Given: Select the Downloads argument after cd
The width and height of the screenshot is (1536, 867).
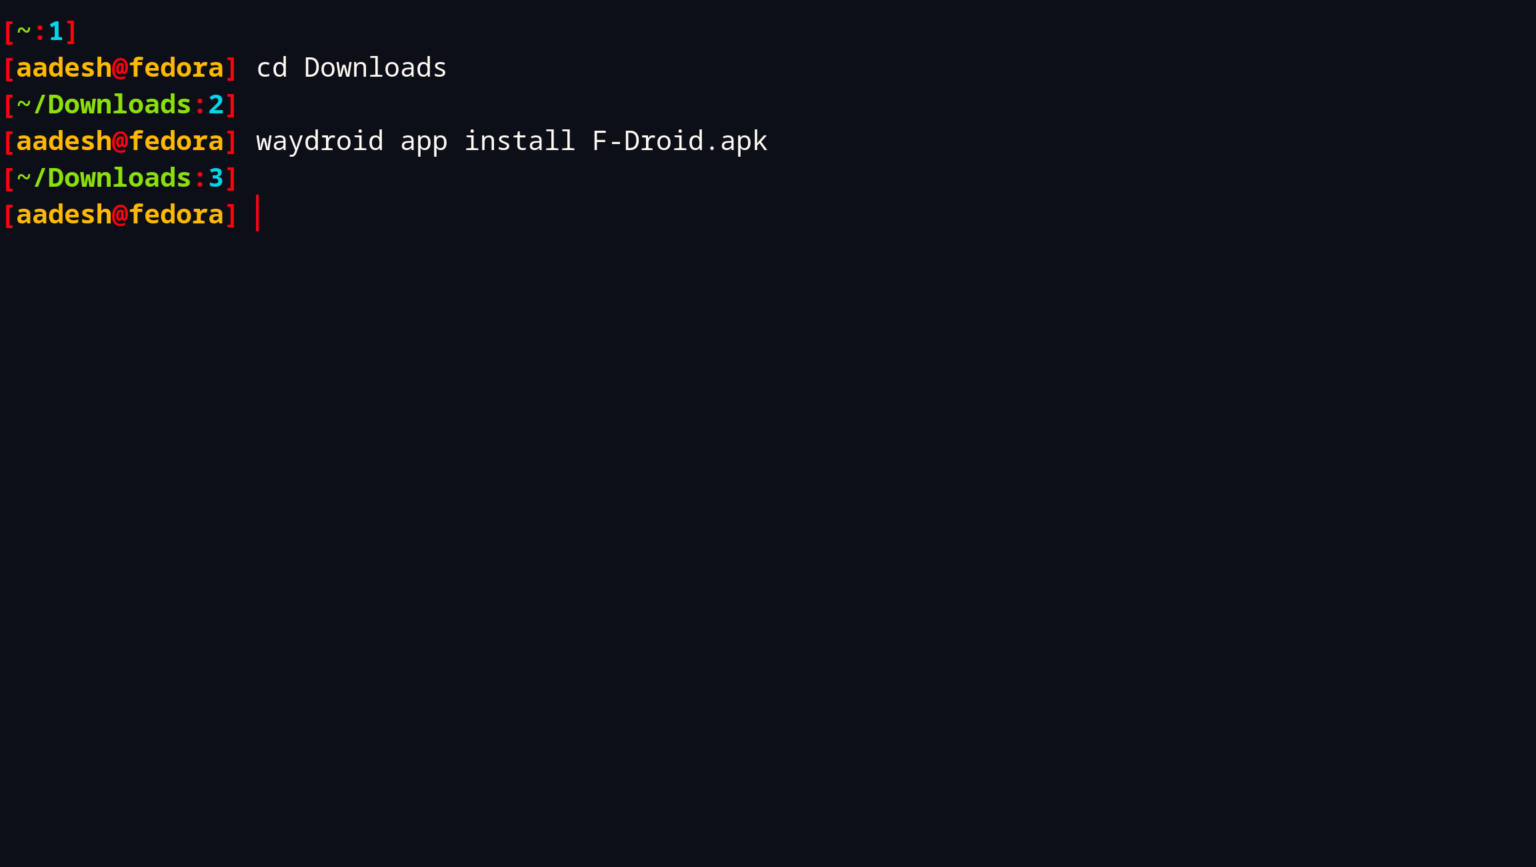Looking at the screenshot, I should [x=375, y=68].
